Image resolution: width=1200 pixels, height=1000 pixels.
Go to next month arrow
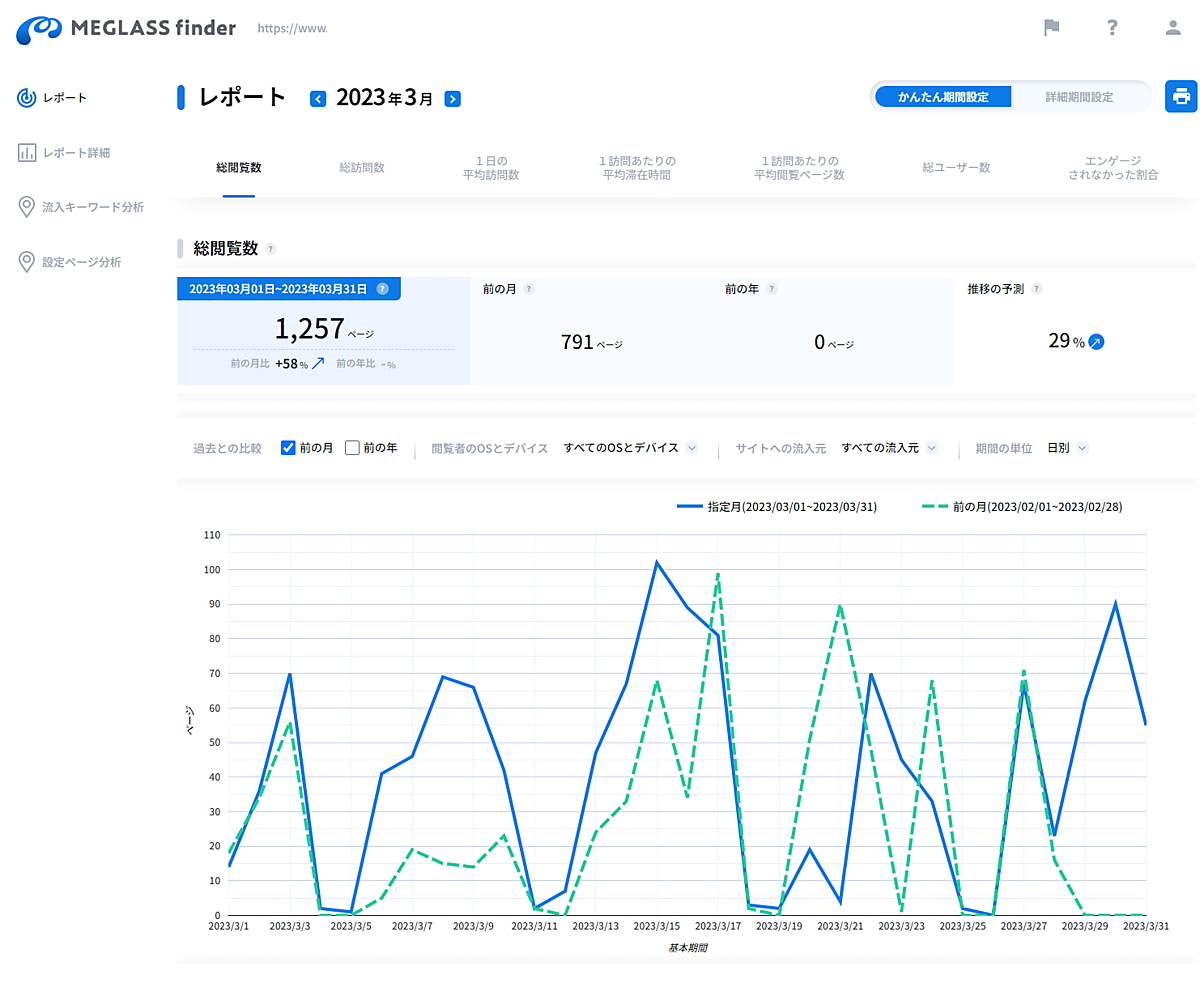[452, 99]
